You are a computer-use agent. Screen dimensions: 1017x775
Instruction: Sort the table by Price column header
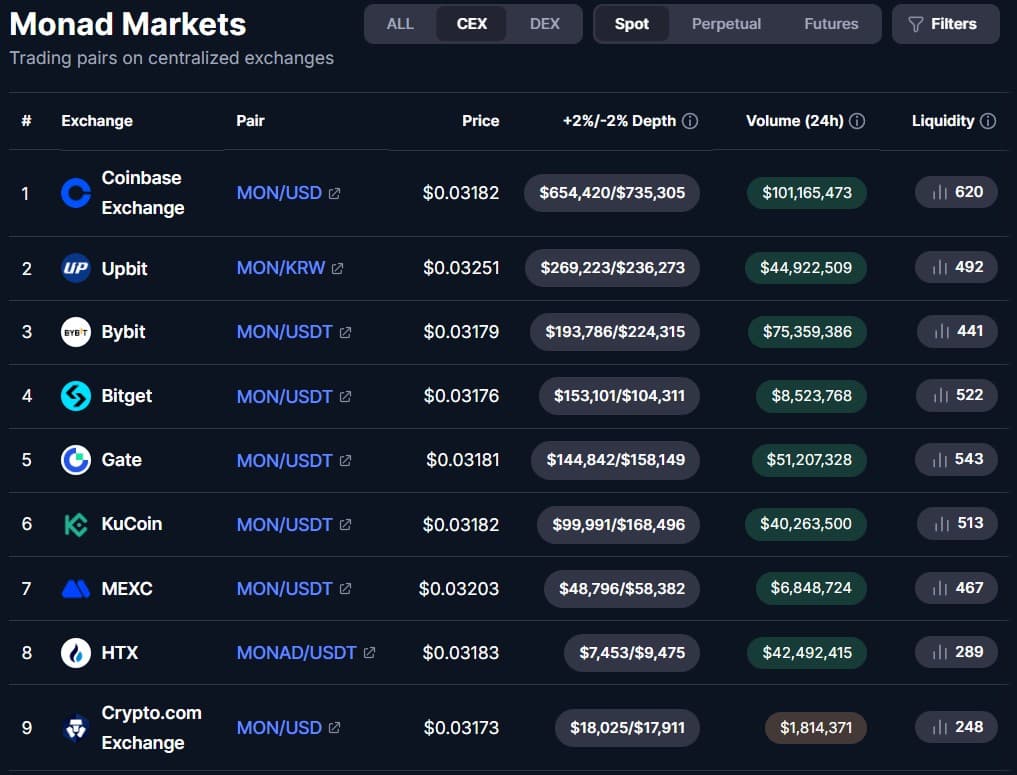pyautogui.click(x=480, y=121)
